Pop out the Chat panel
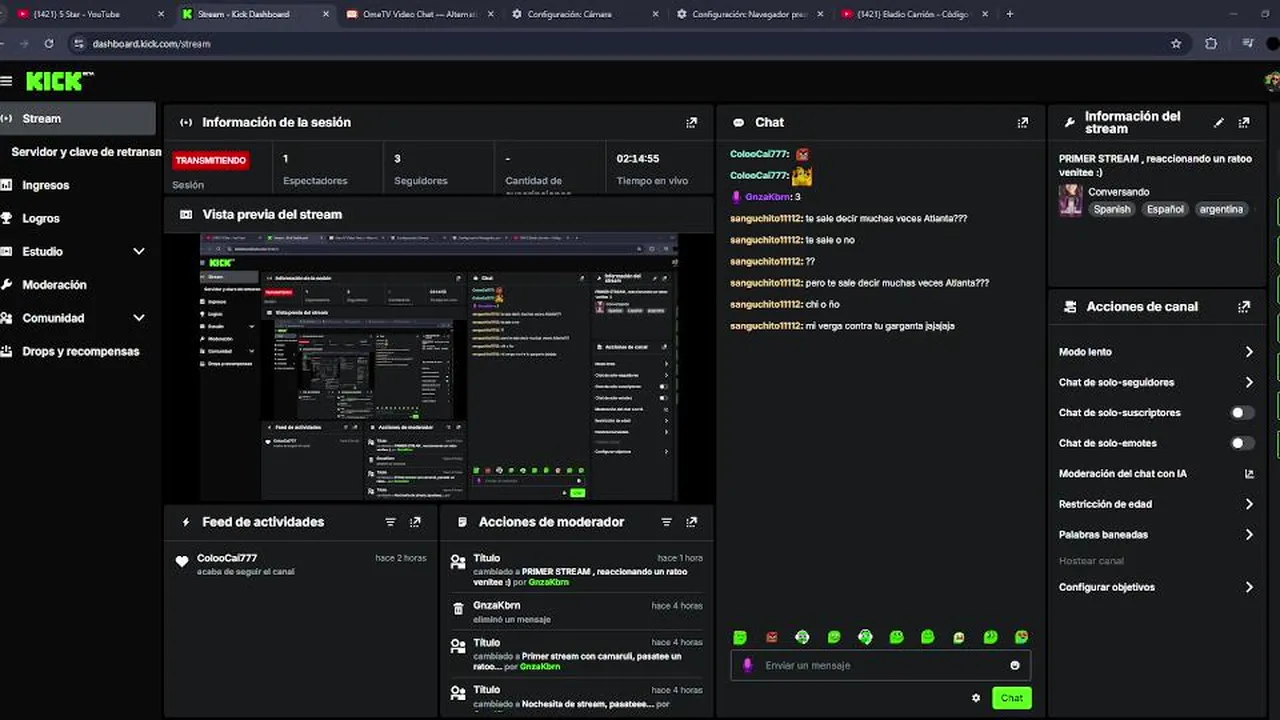This screenshot has width=1280, height=720. (x=1022, y=123)
